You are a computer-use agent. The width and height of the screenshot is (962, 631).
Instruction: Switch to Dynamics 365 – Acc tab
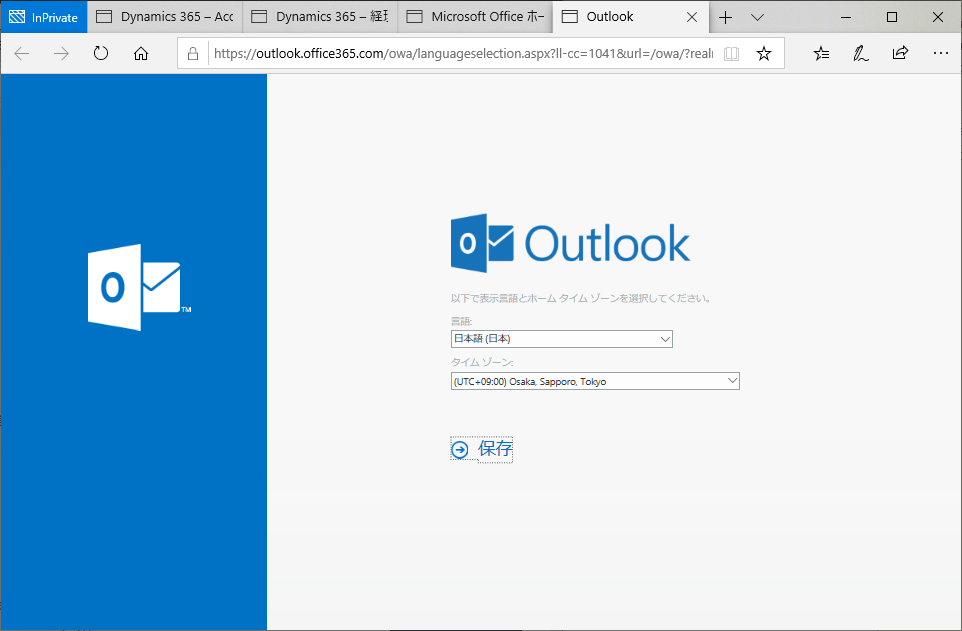coord(165,17)
